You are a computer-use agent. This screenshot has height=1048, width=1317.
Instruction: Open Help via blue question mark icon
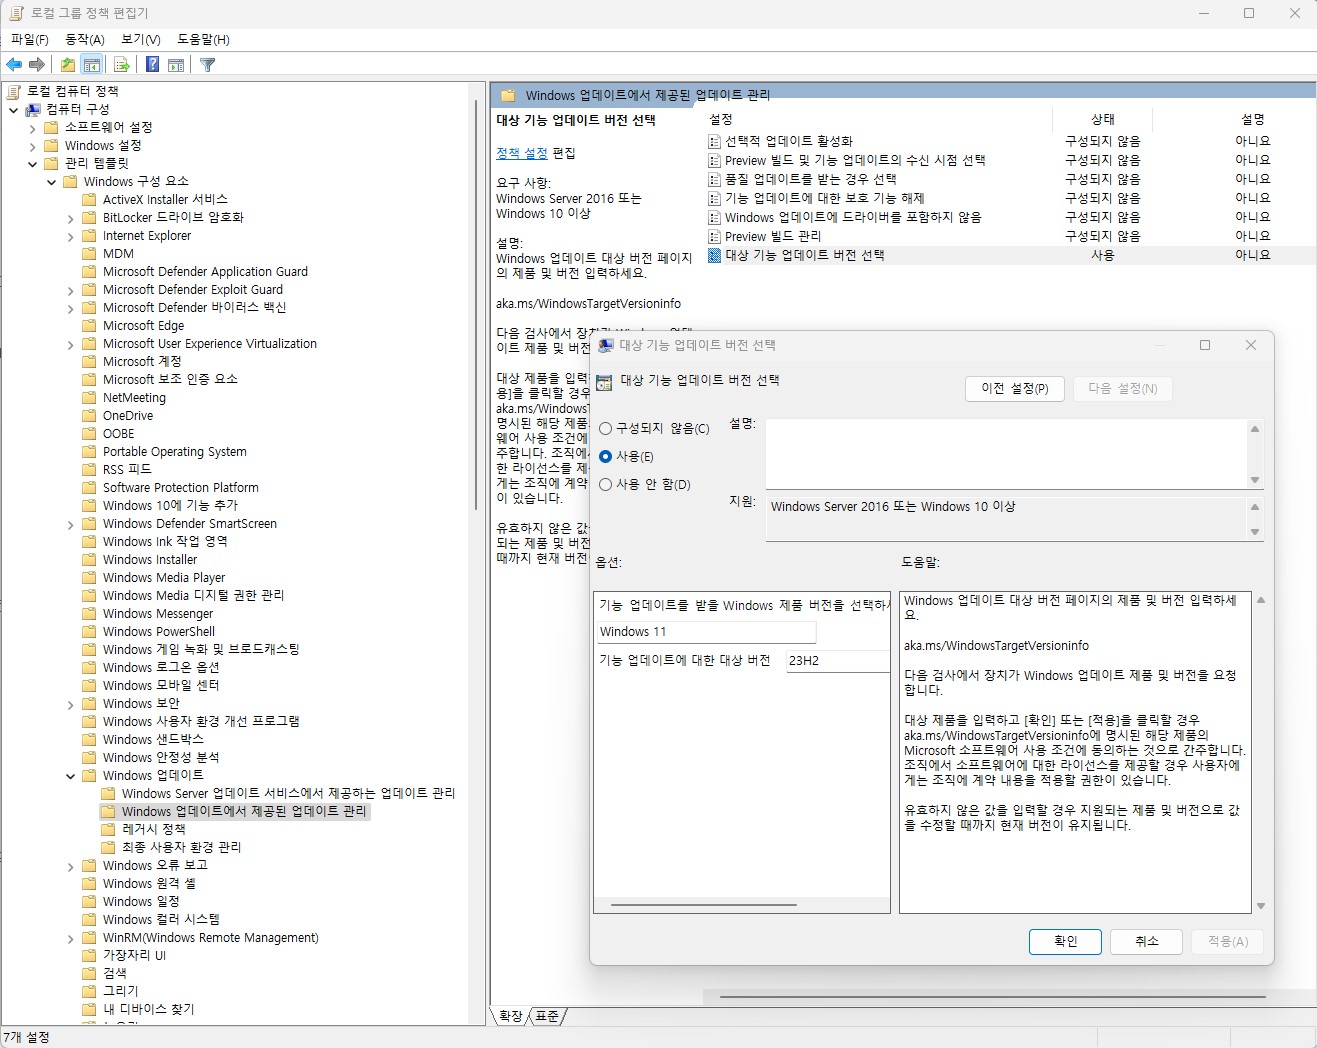(x=152, y=65)
